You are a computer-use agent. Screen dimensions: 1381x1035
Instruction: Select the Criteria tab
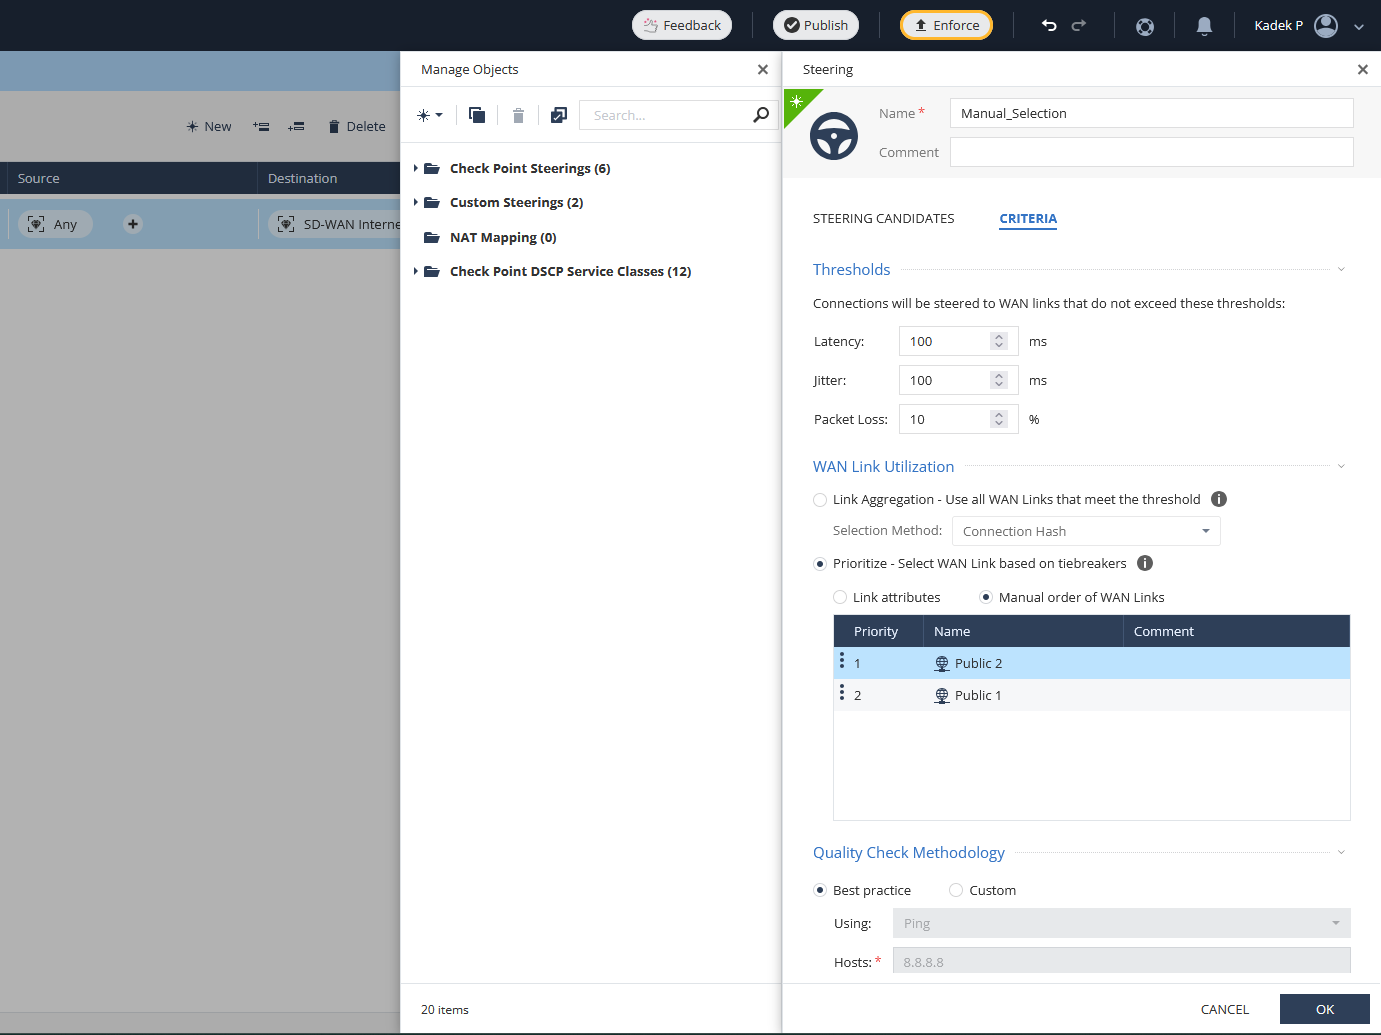1027,219
